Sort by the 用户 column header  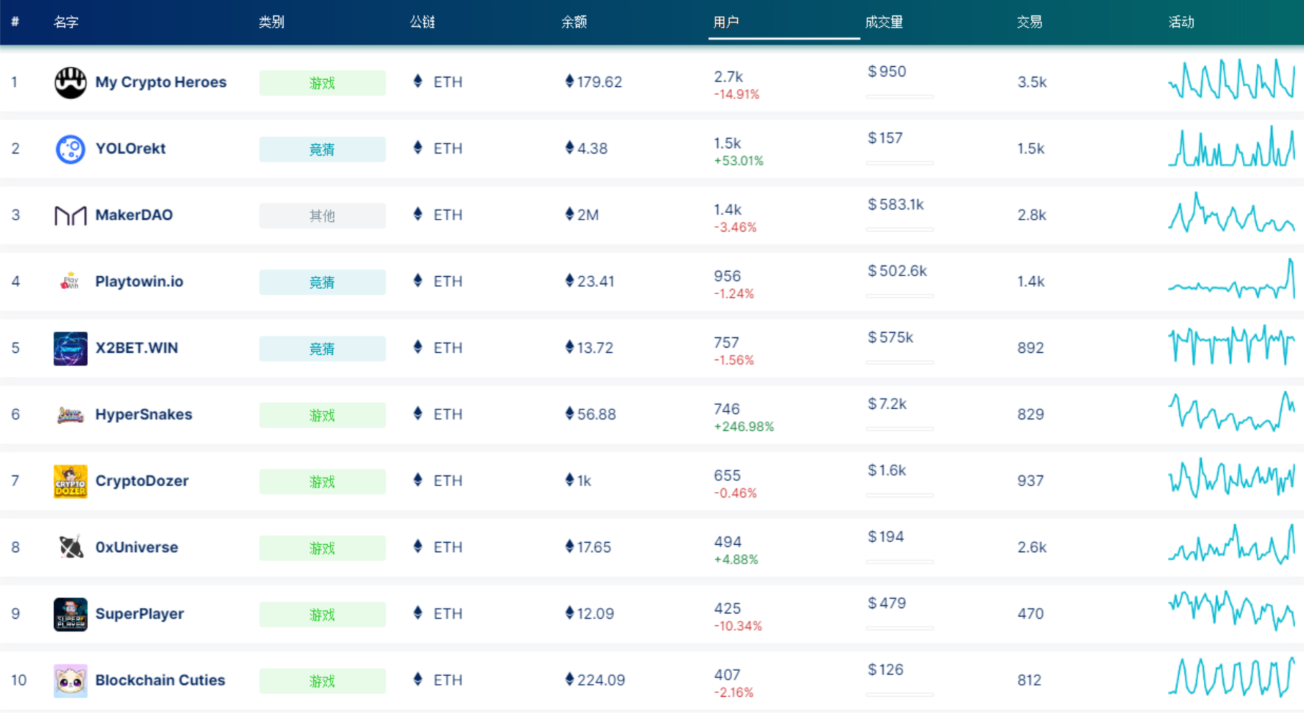pyautogui.click(x=726, y=22)
